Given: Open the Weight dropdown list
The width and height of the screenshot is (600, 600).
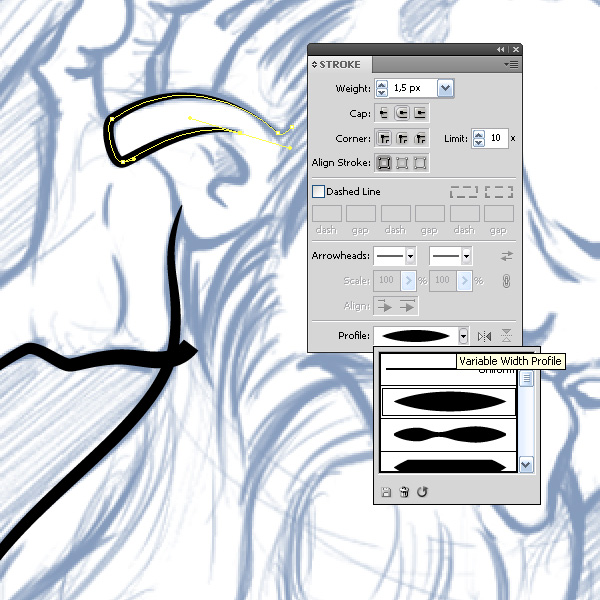Looking at the screenshot, I should (445, 88).
